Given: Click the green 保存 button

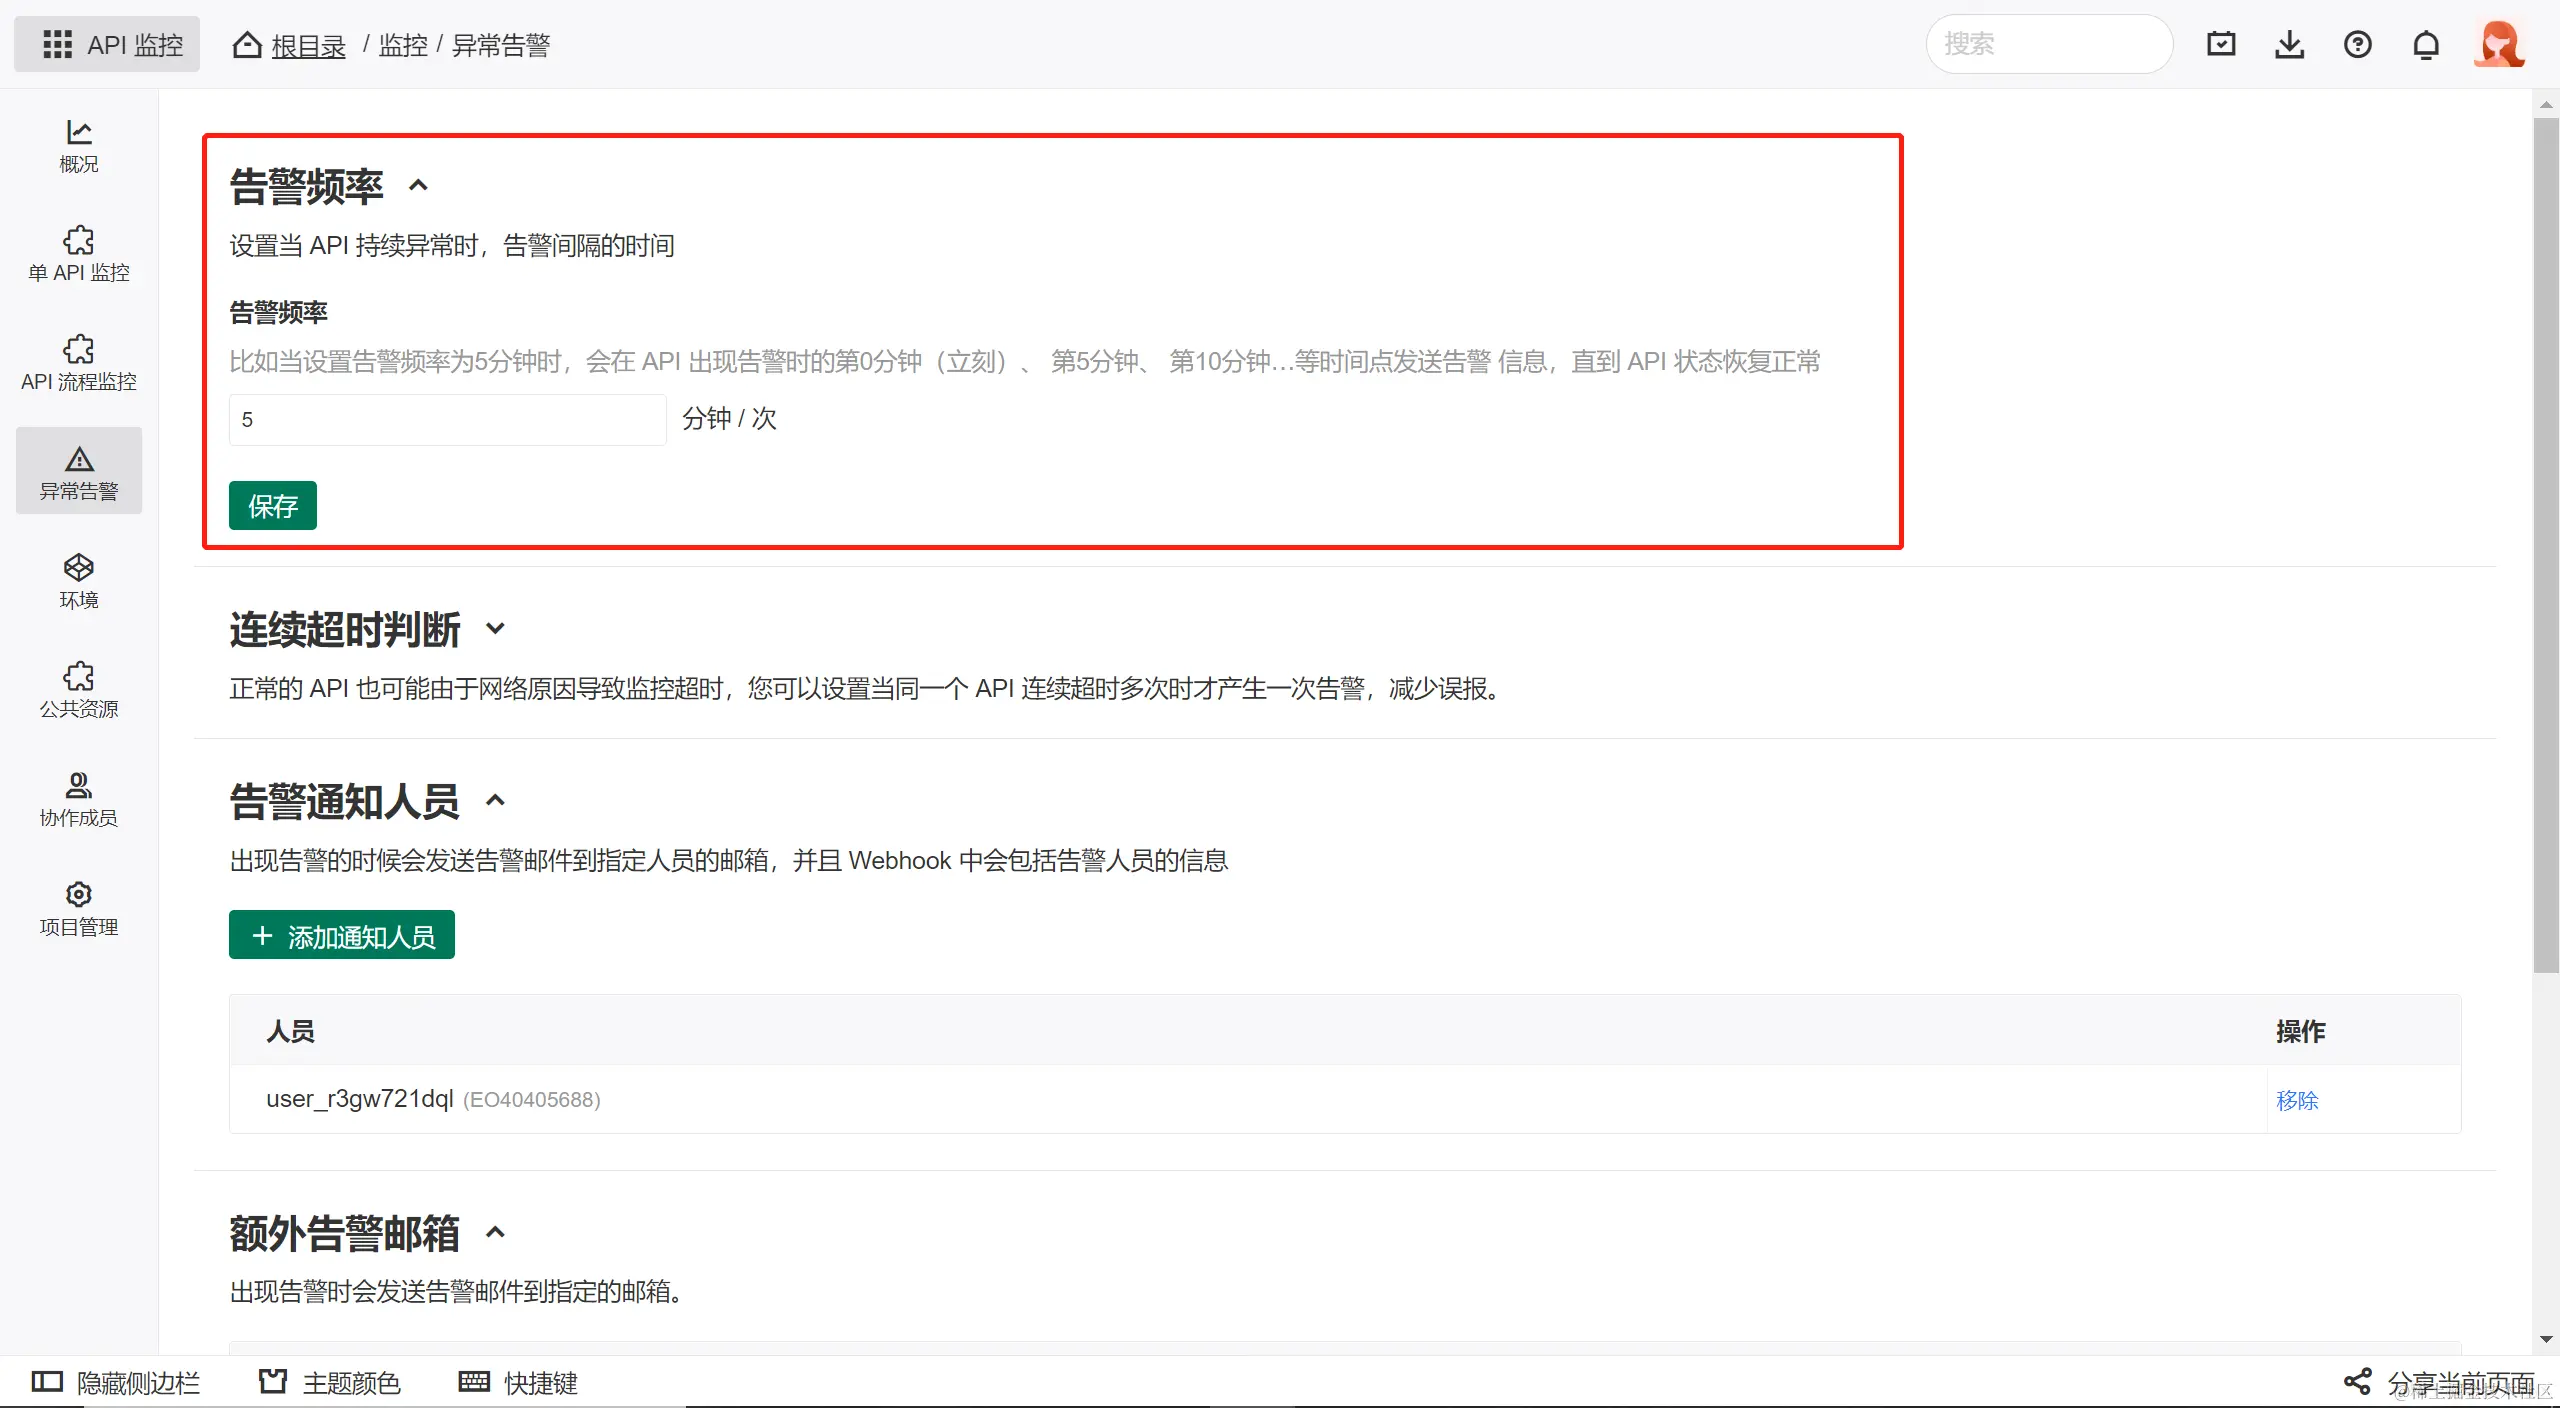Looking at the screenshot, I should 272,505.
